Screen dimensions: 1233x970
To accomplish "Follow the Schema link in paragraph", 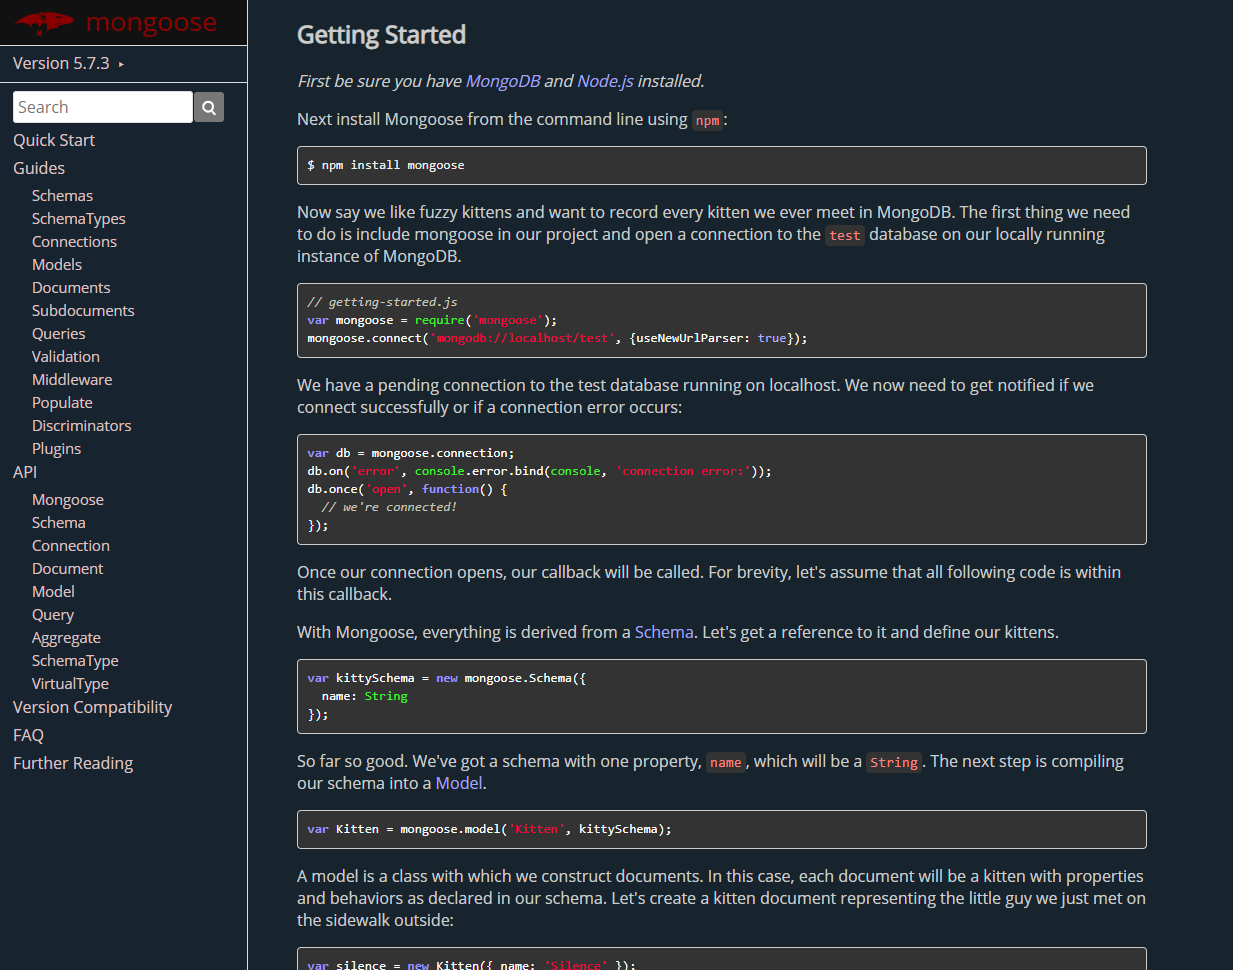I will (x=664, y=632).
